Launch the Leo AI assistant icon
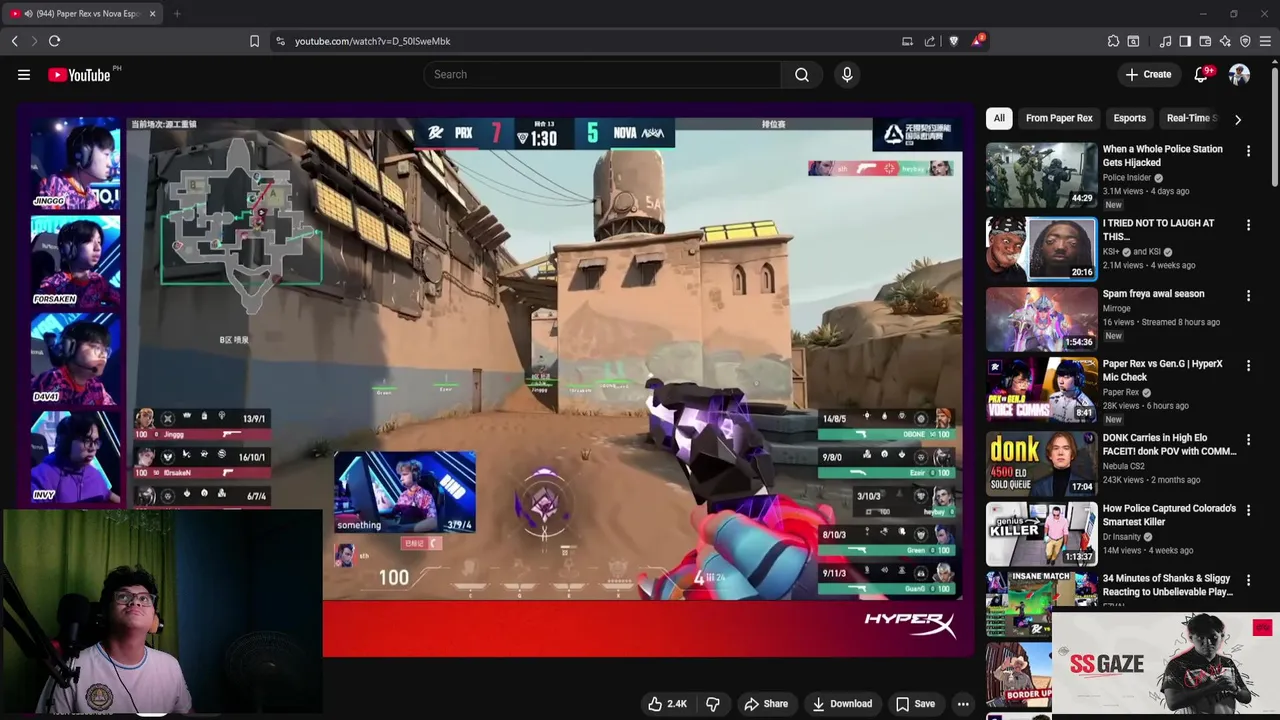Viewport: 1280px width, 720px height. [x=1225, y=41]
